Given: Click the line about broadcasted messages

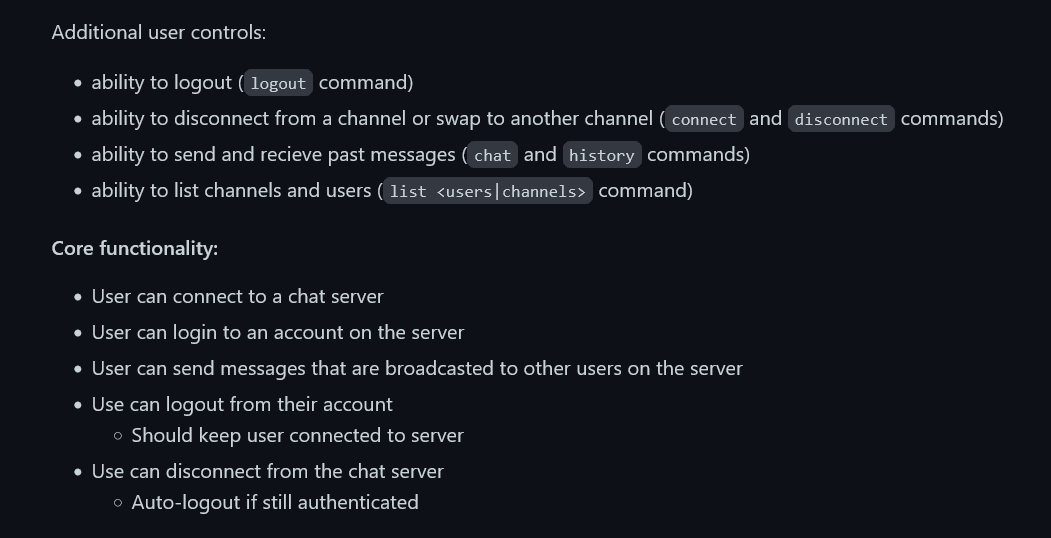Looking at the screenshot, I should 416,368.
